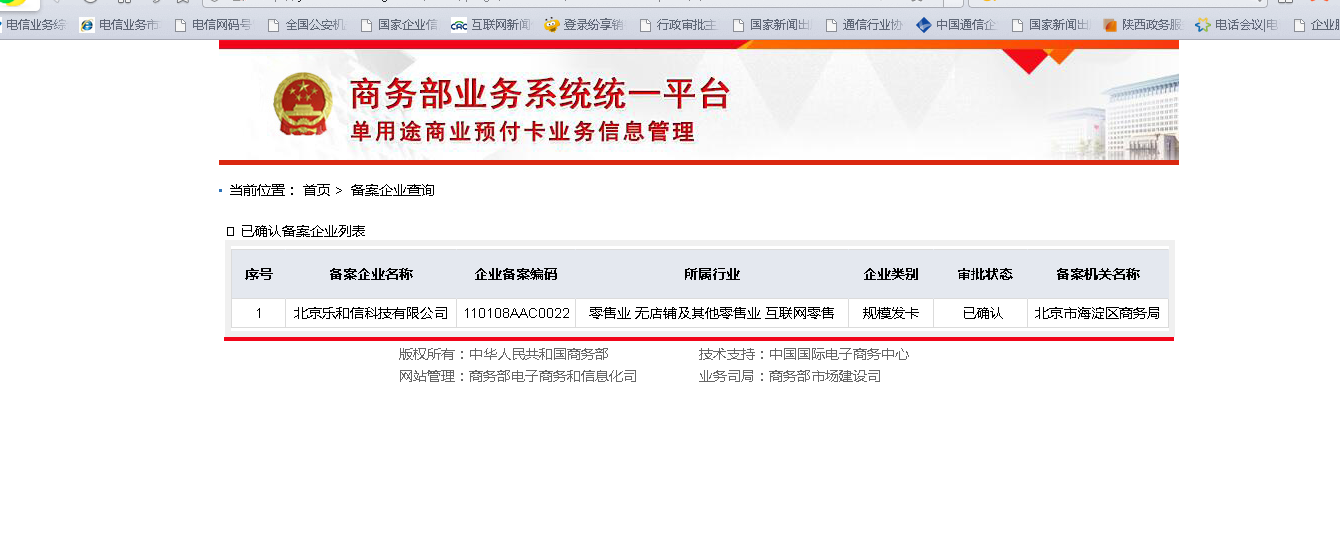Select row number 1 cell

pos(259,313)
